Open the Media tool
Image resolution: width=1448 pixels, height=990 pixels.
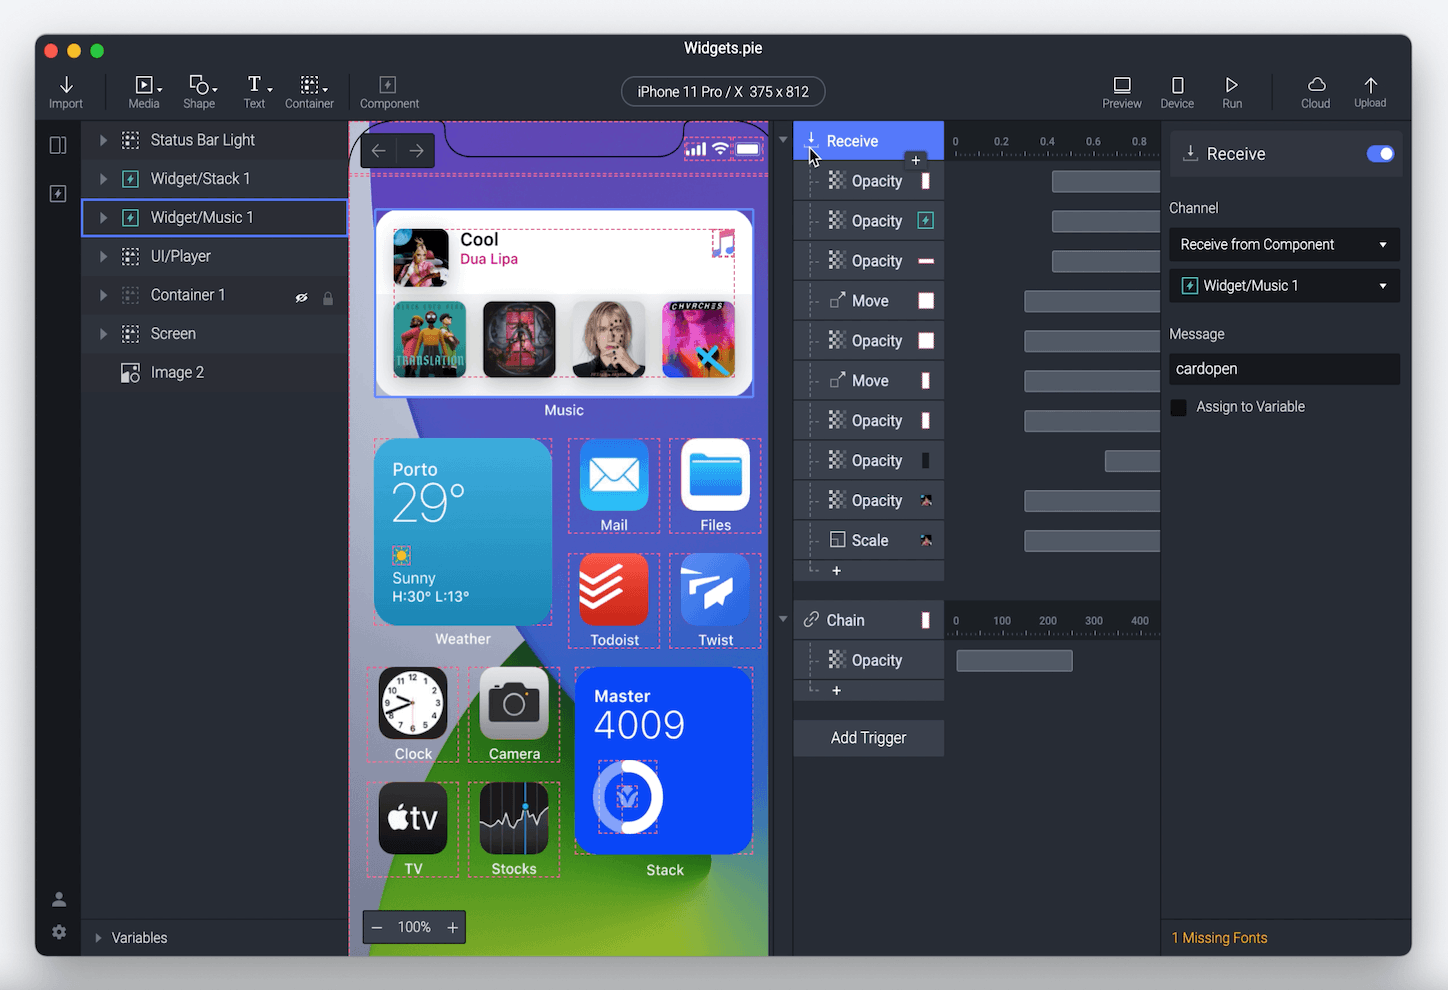coord(145,85)
